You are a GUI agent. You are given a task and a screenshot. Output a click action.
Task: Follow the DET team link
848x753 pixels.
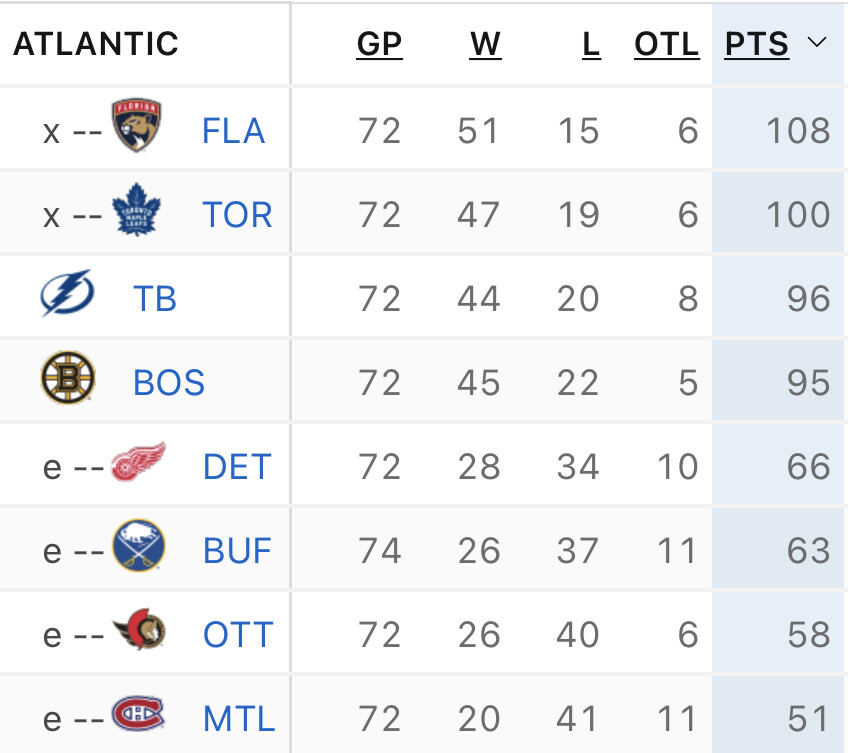click(237, 467)
